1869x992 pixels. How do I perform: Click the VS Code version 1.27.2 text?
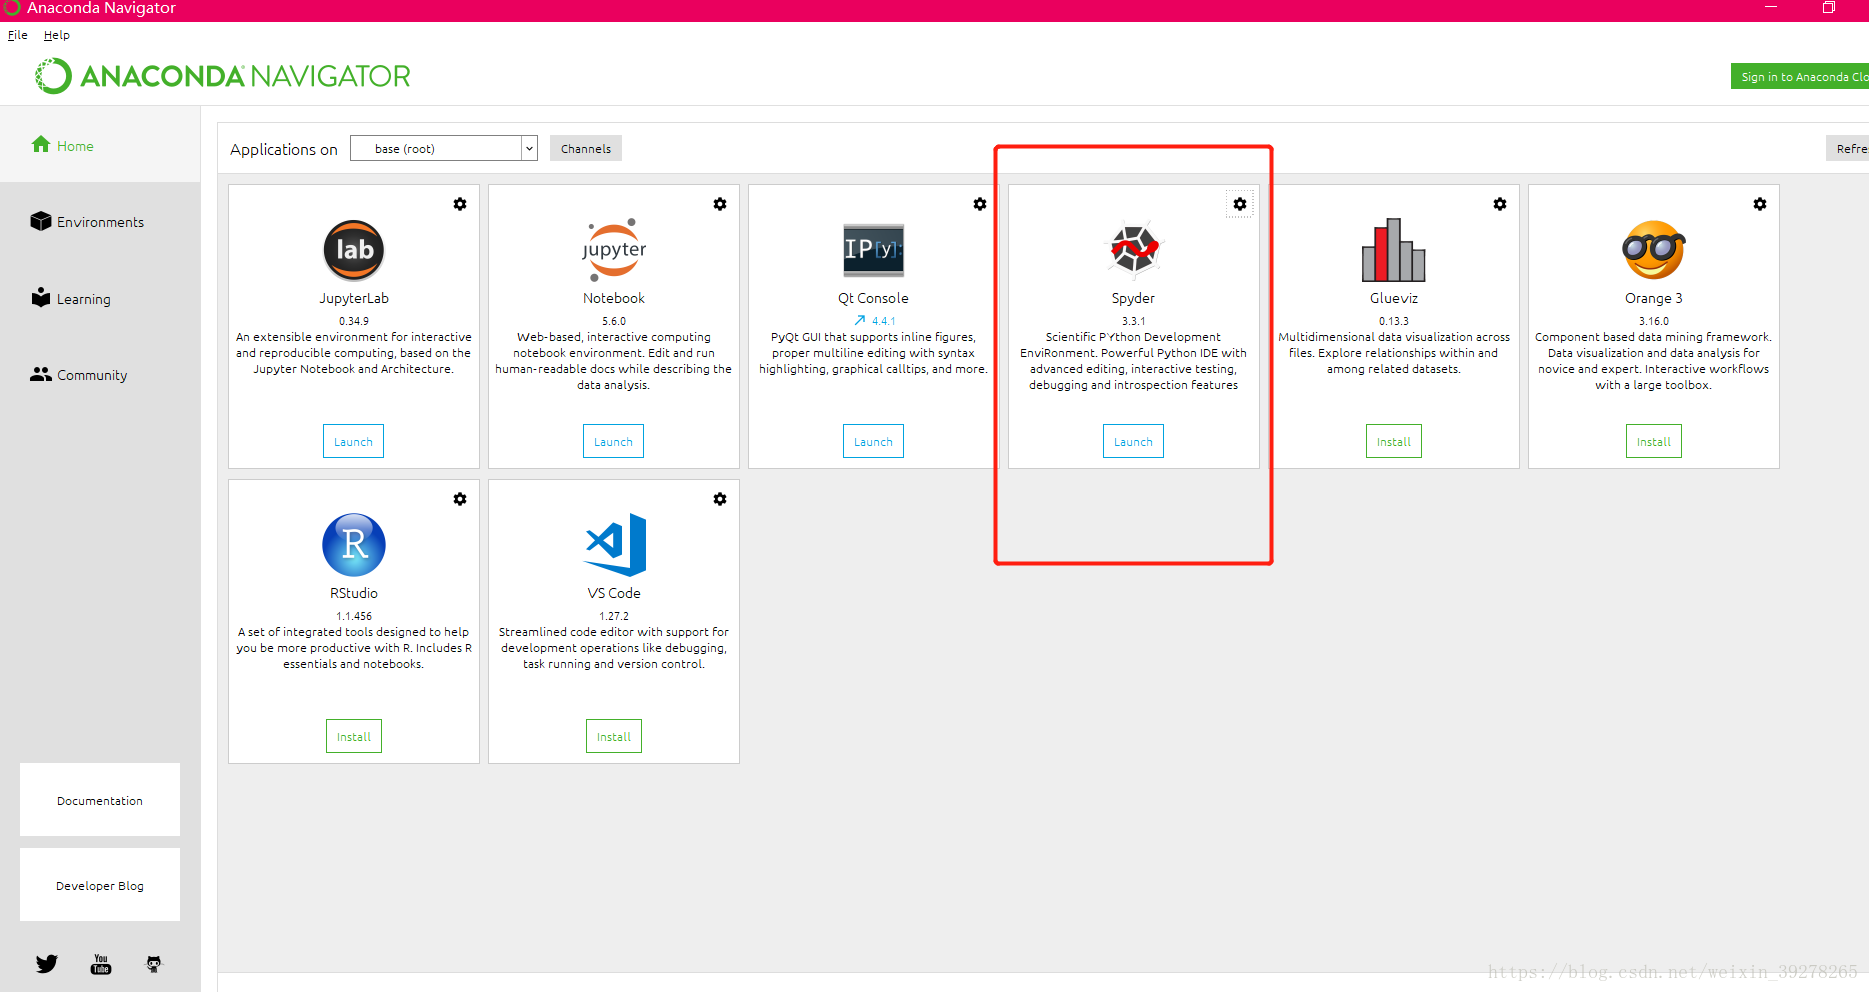(614, 616)
